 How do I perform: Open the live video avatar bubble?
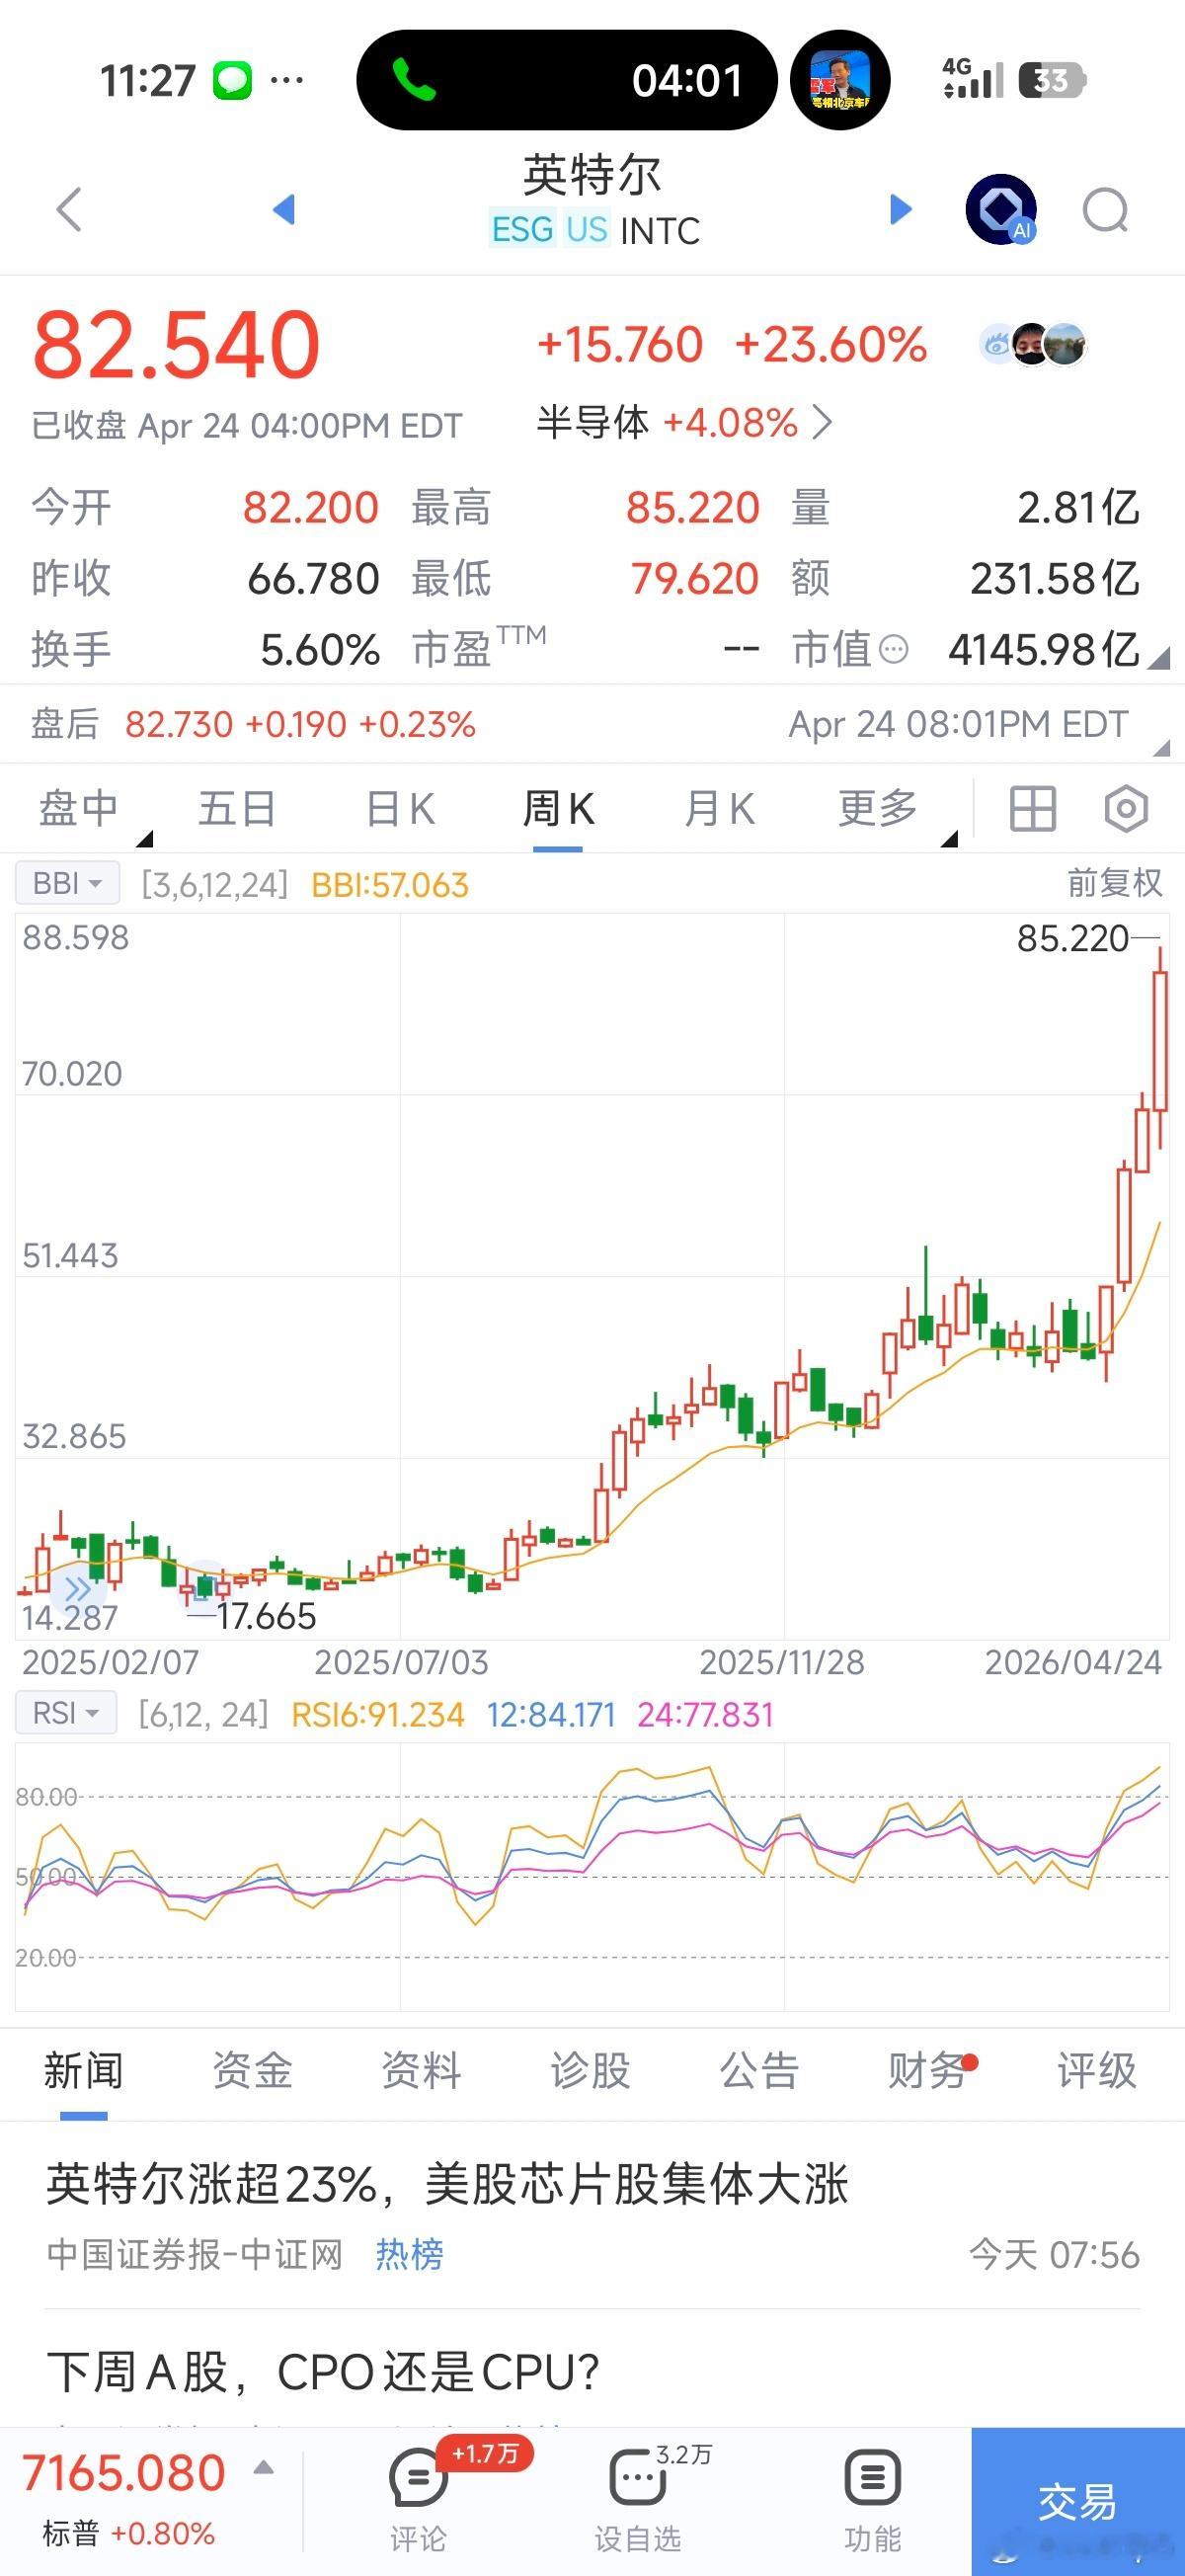(x=840, y=80)
